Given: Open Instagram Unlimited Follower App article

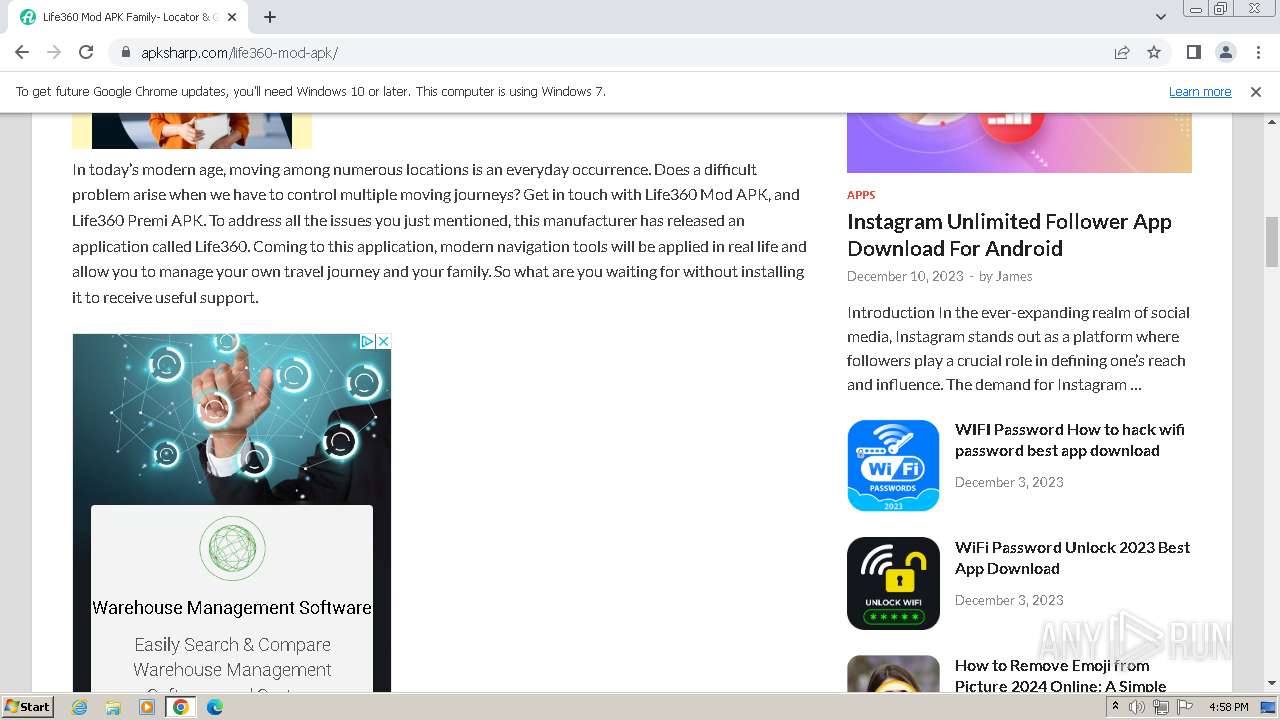Looking at the screenshot, I should [1009, 235].
